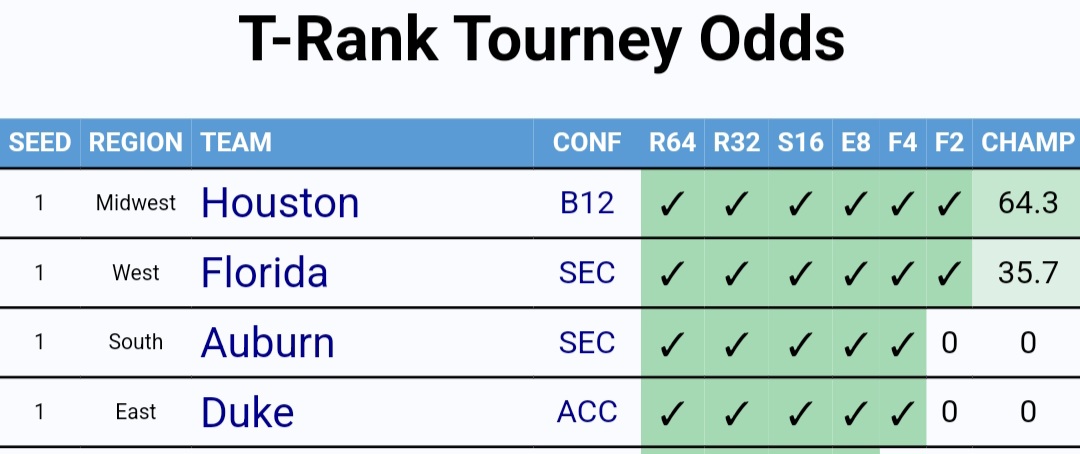Open the Florida team link
Image resolution: width=1080 pixels, height=454 pixels.
264,273
